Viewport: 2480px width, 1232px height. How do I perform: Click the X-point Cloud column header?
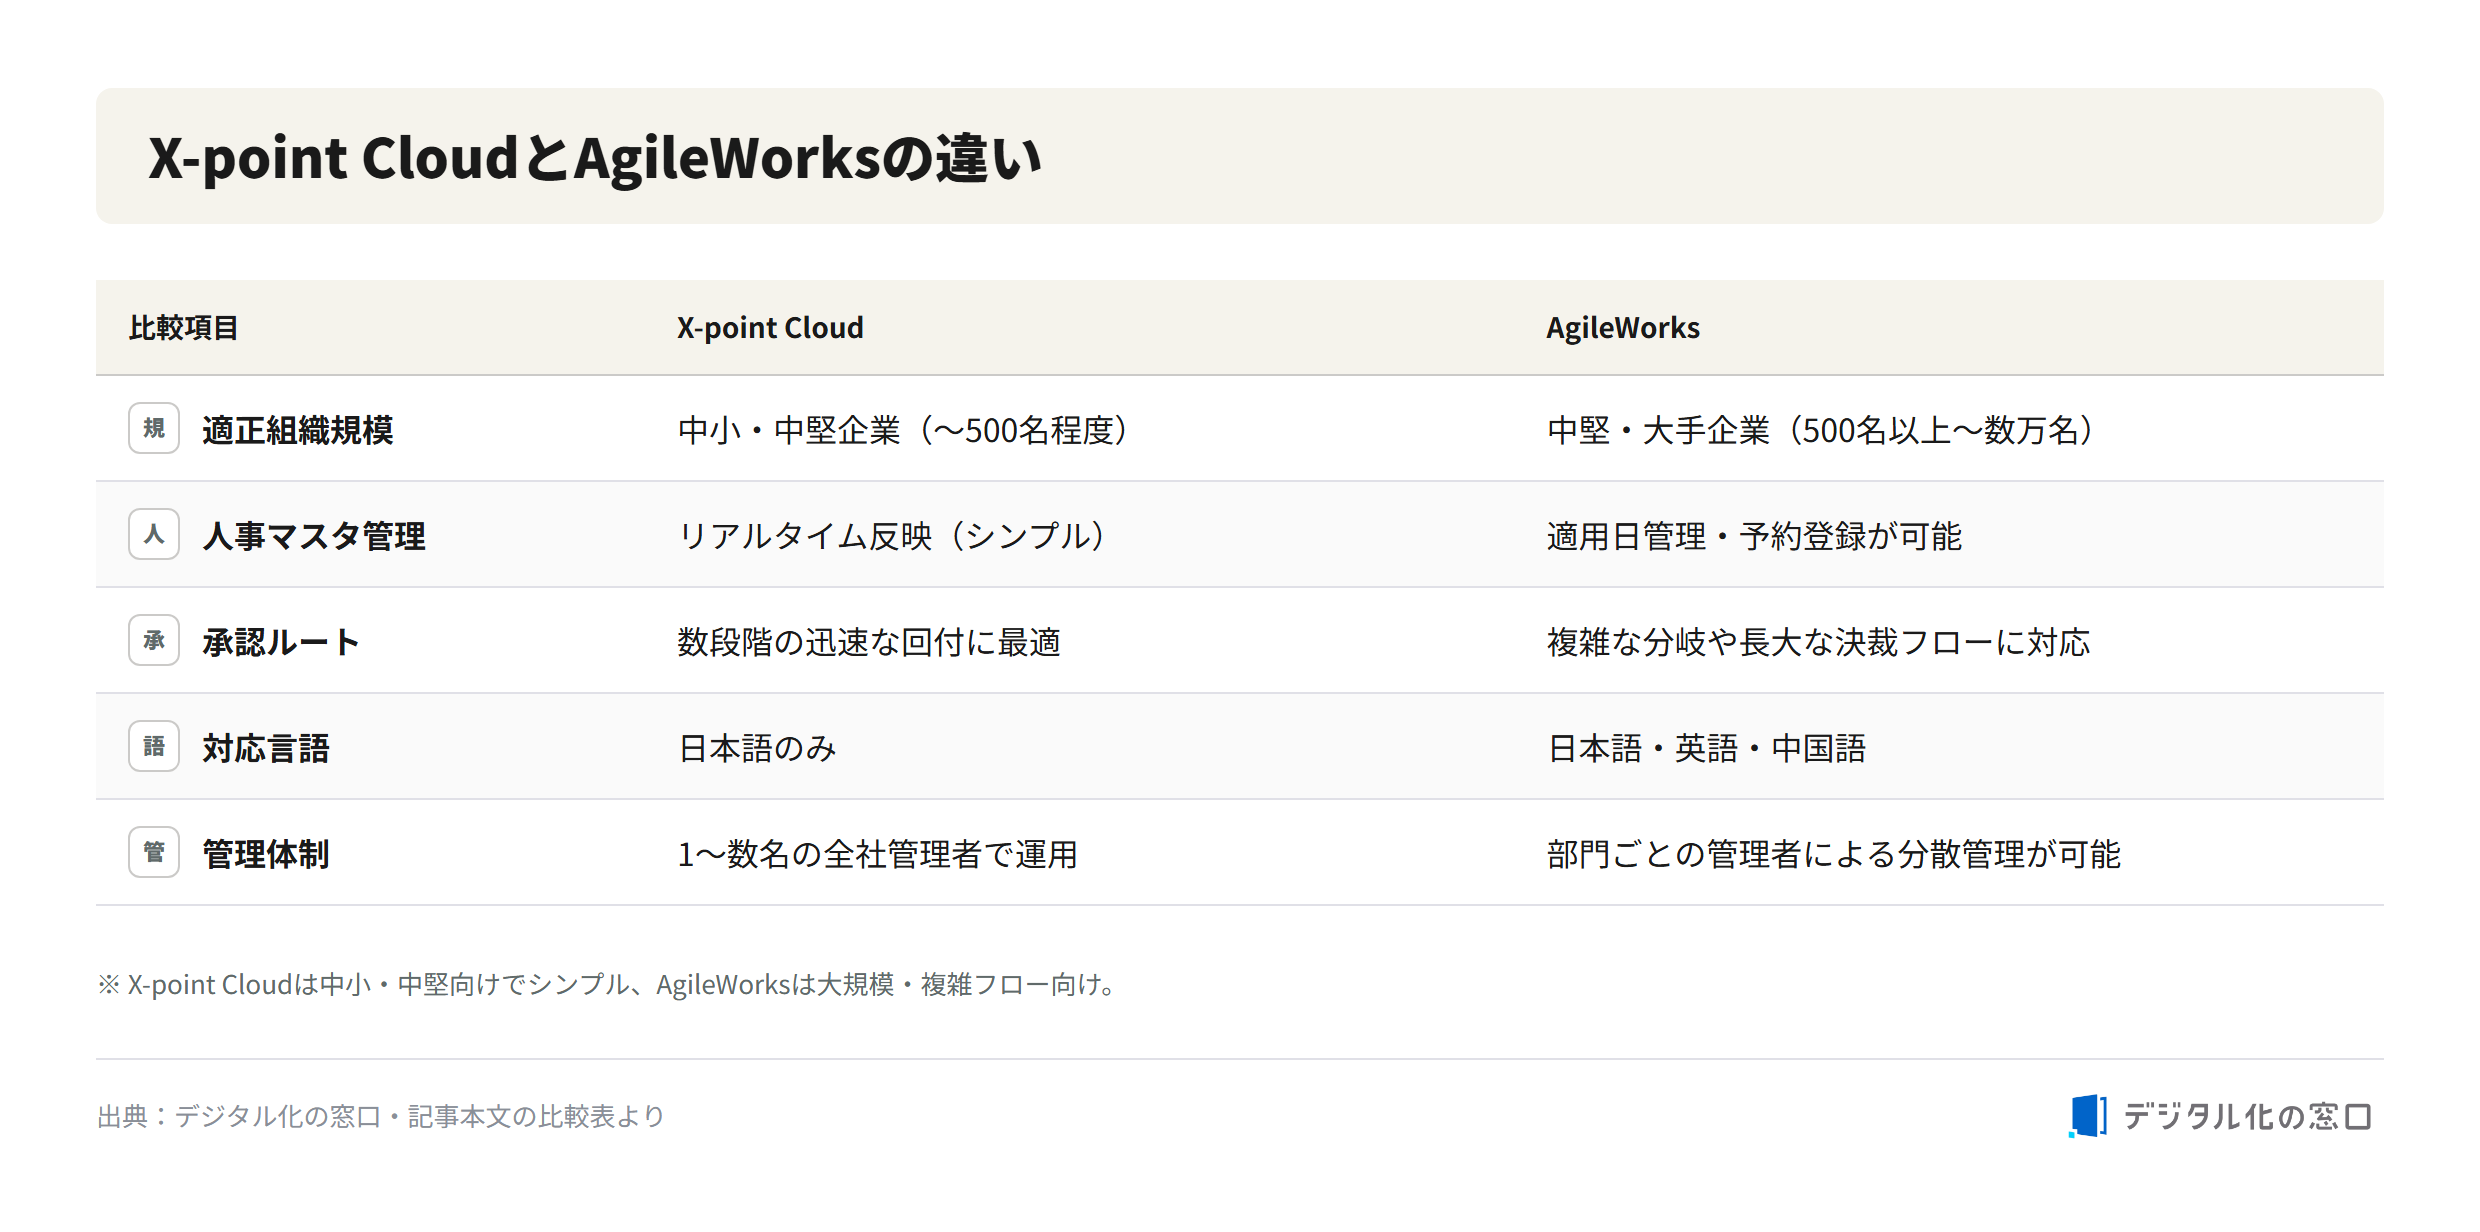[x=770, y=328]
